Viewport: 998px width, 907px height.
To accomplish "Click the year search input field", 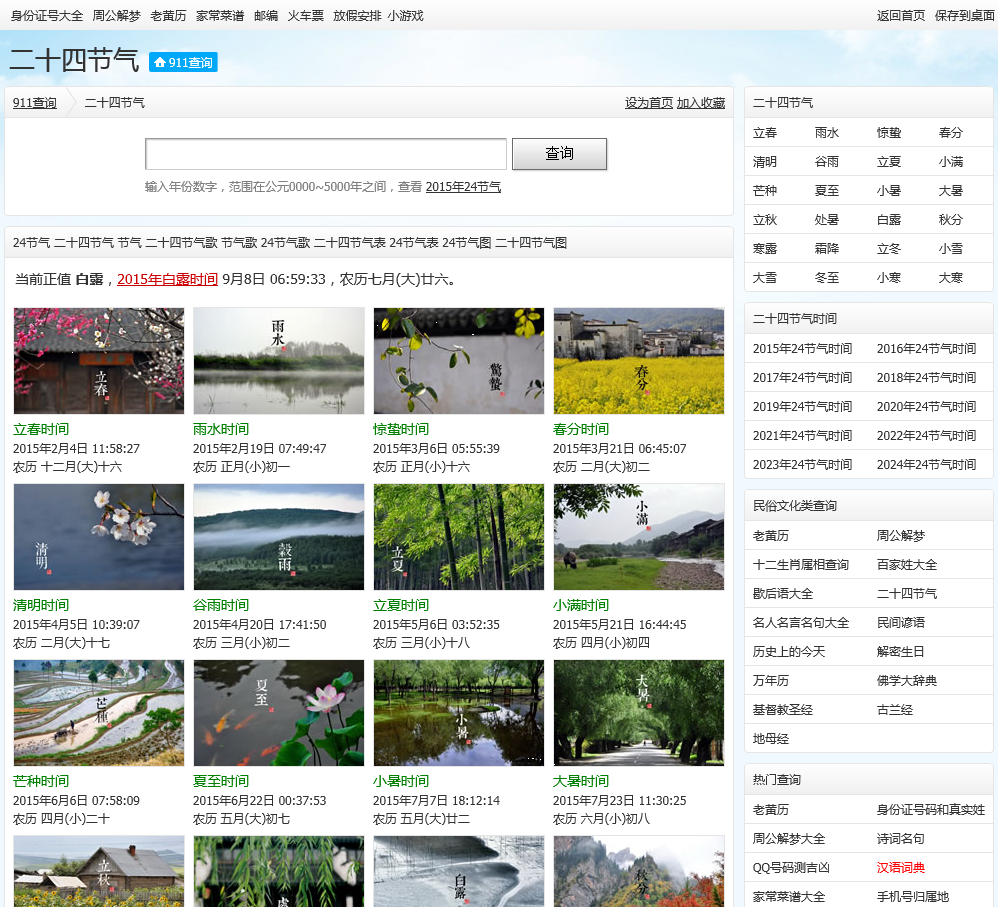I will [326, 154].
